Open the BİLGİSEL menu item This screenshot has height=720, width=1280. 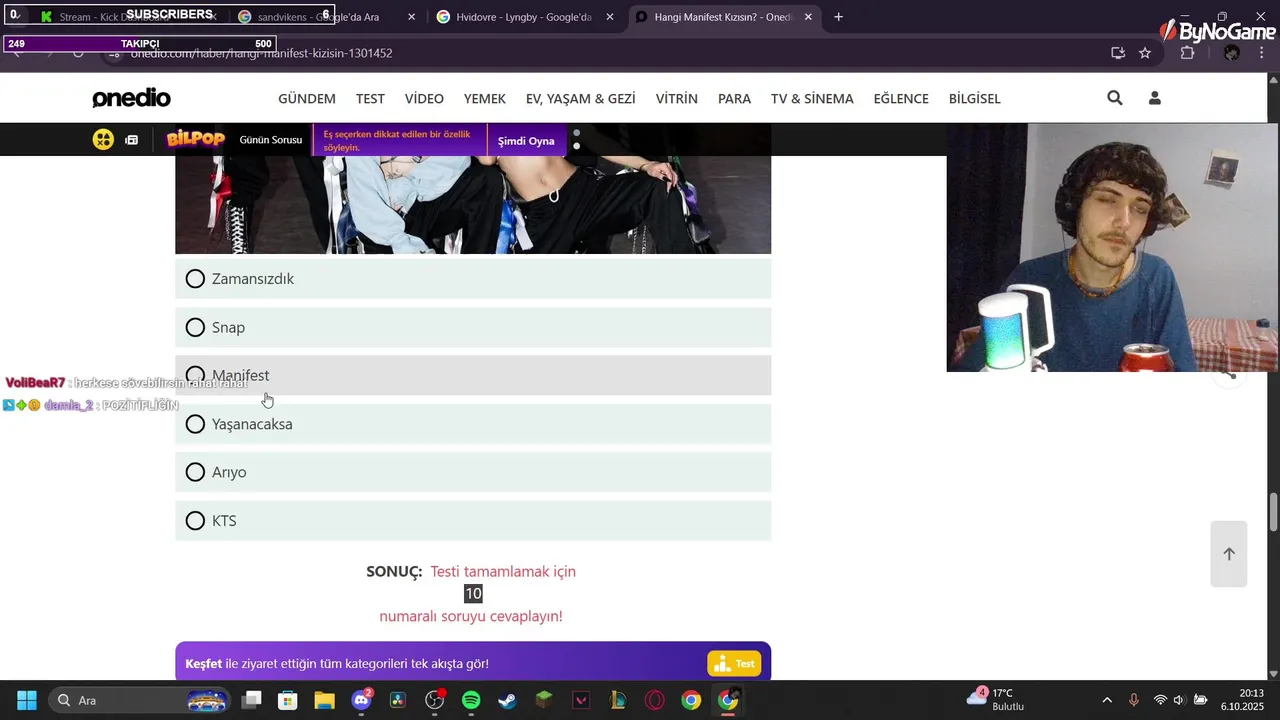tap(975, 98)
